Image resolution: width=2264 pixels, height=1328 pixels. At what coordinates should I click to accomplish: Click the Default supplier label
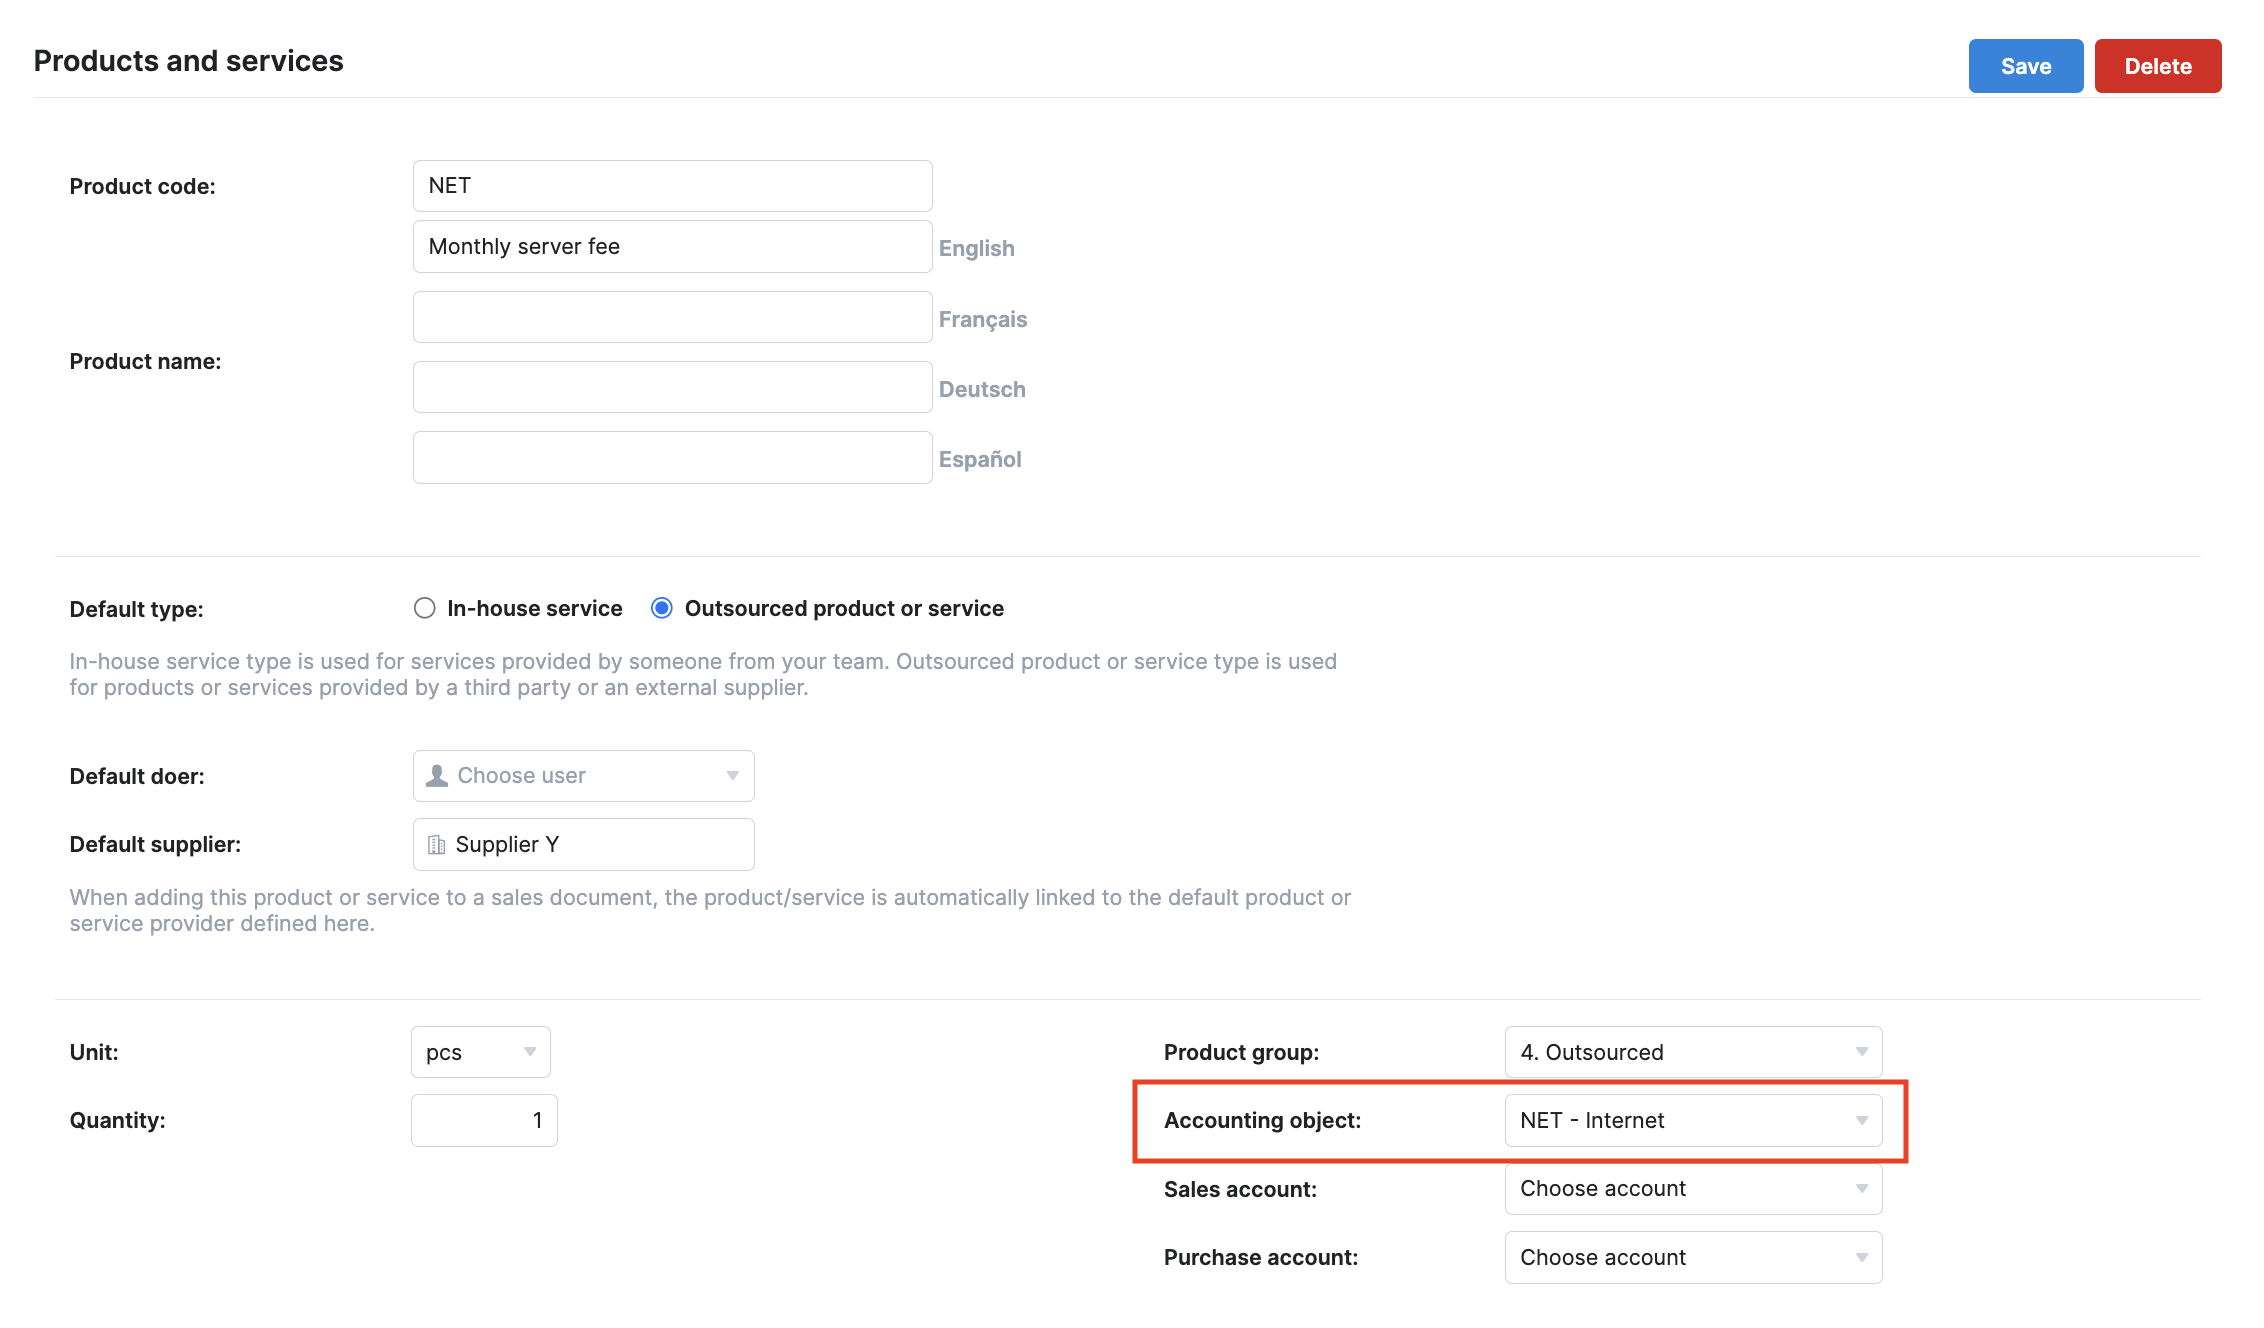tap(155, 844)
